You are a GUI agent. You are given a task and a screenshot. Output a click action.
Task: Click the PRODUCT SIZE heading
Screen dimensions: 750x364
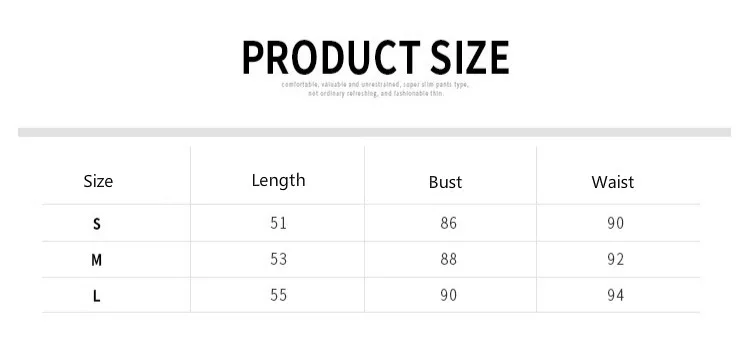click(375, 57)
